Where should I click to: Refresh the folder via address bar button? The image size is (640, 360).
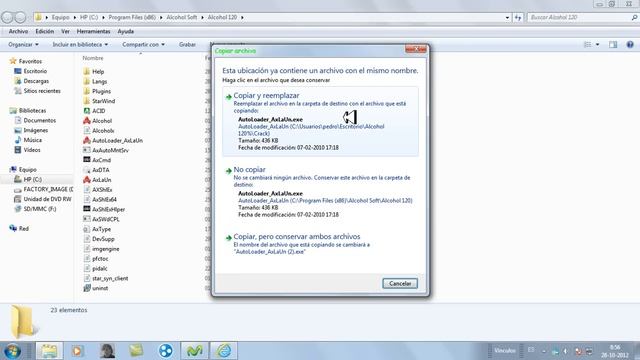point(518,18)
